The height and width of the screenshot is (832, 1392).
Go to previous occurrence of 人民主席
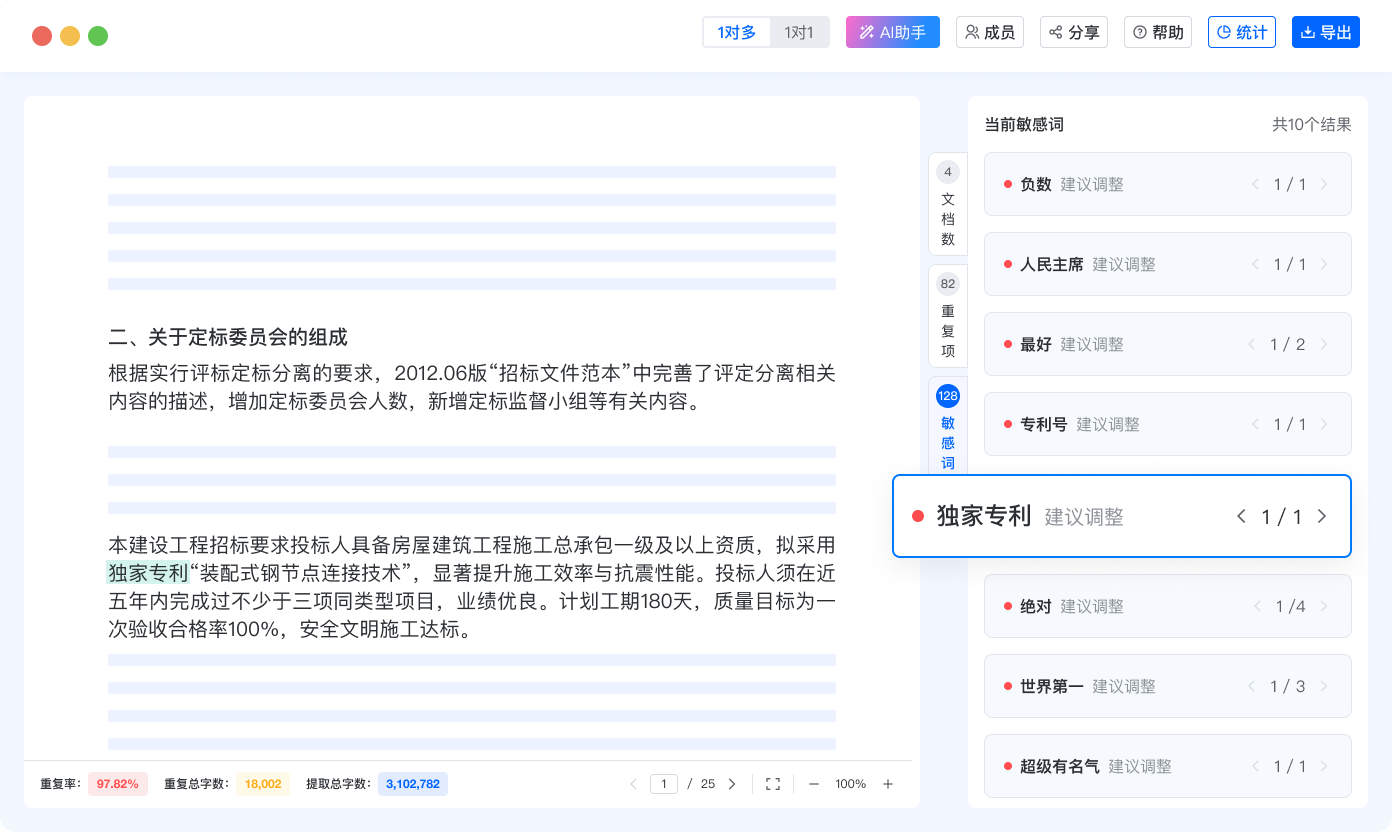tap(1256, 264)
